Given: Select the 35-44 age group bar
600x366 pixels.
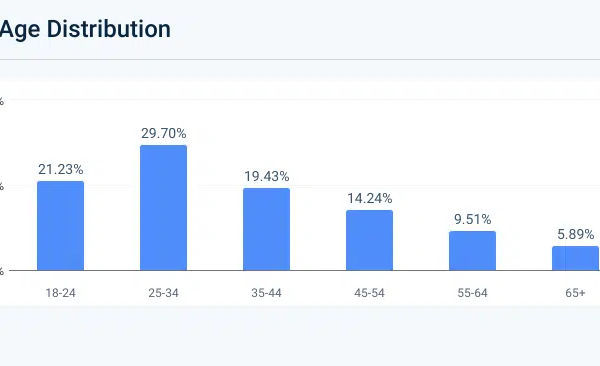Looking at the screenshot, I should [266, 229].
